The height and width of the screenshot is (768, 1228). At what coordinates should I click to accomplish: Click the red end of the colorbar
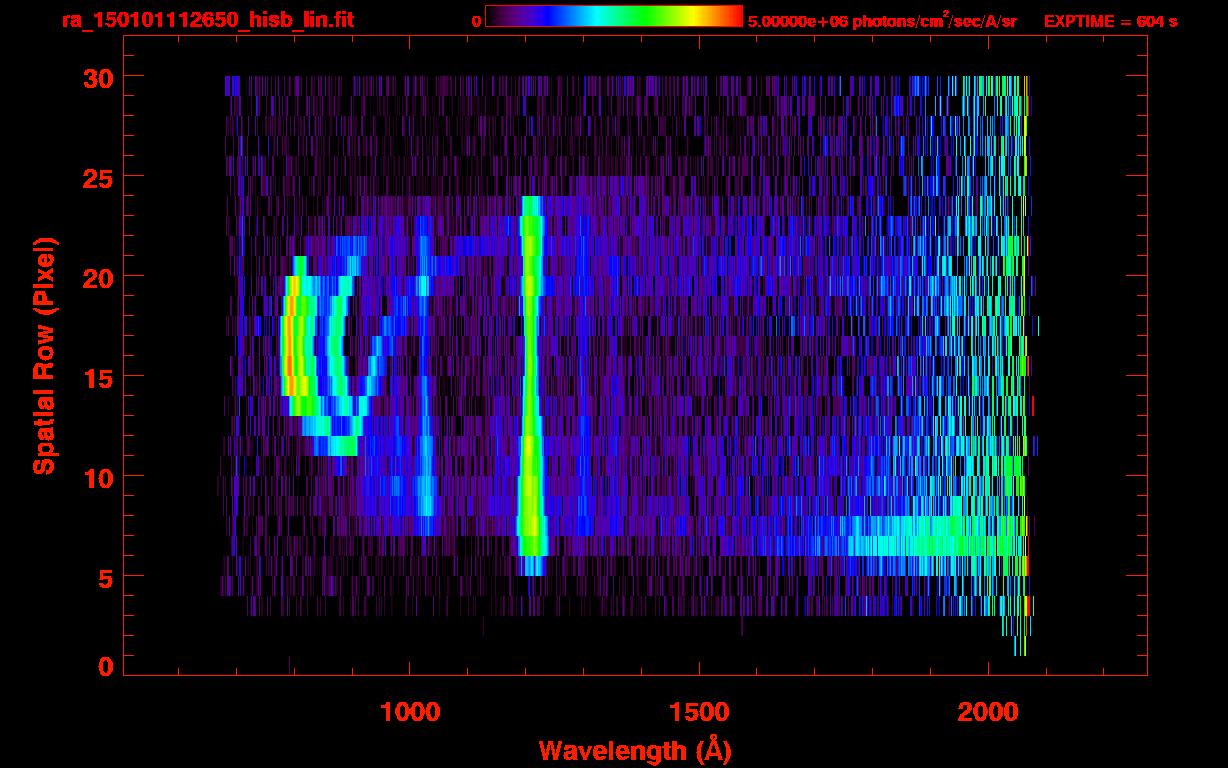(x=732, y=16)
